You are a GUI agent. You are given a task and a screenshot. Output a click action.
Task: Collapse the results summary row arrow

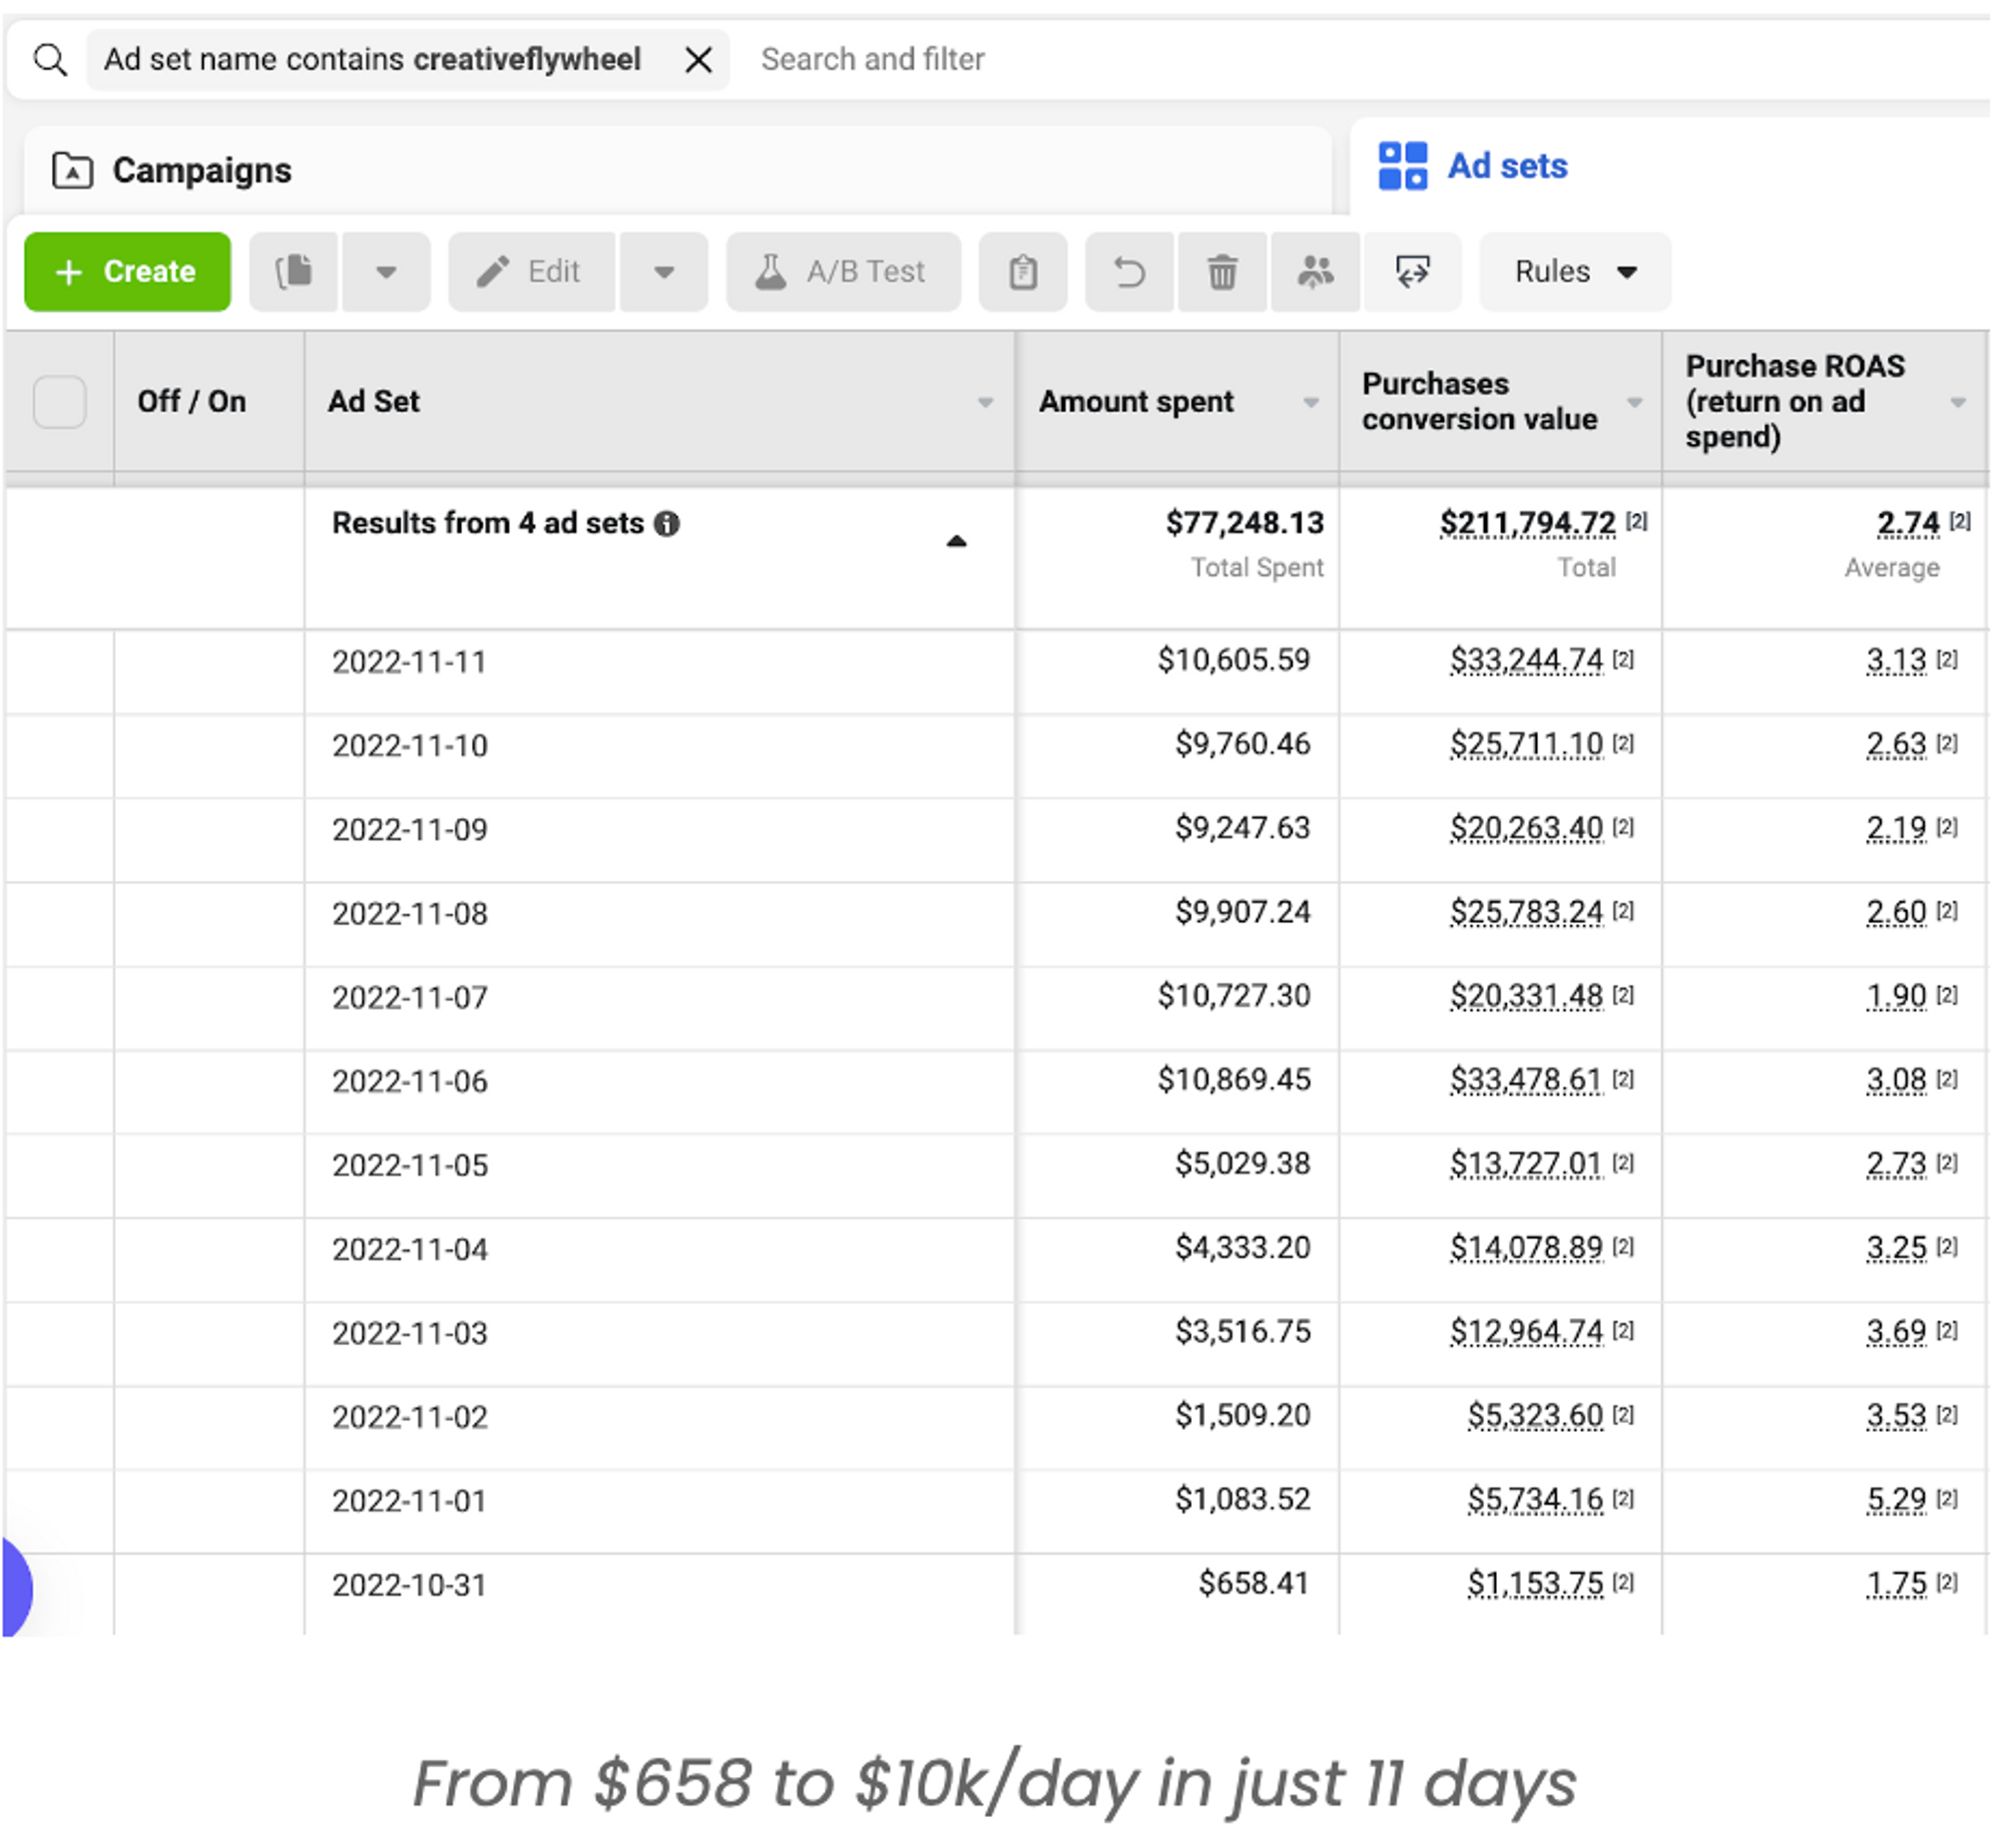pos(956,541)
